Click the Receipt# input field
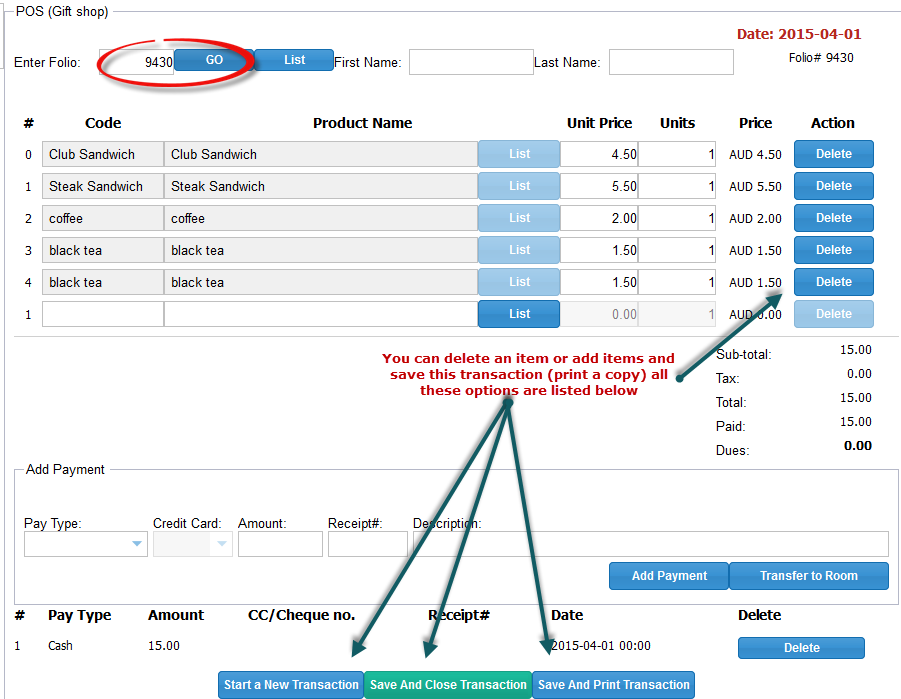The width and height of the screenshot is (901, 699). tap(367, 544)
